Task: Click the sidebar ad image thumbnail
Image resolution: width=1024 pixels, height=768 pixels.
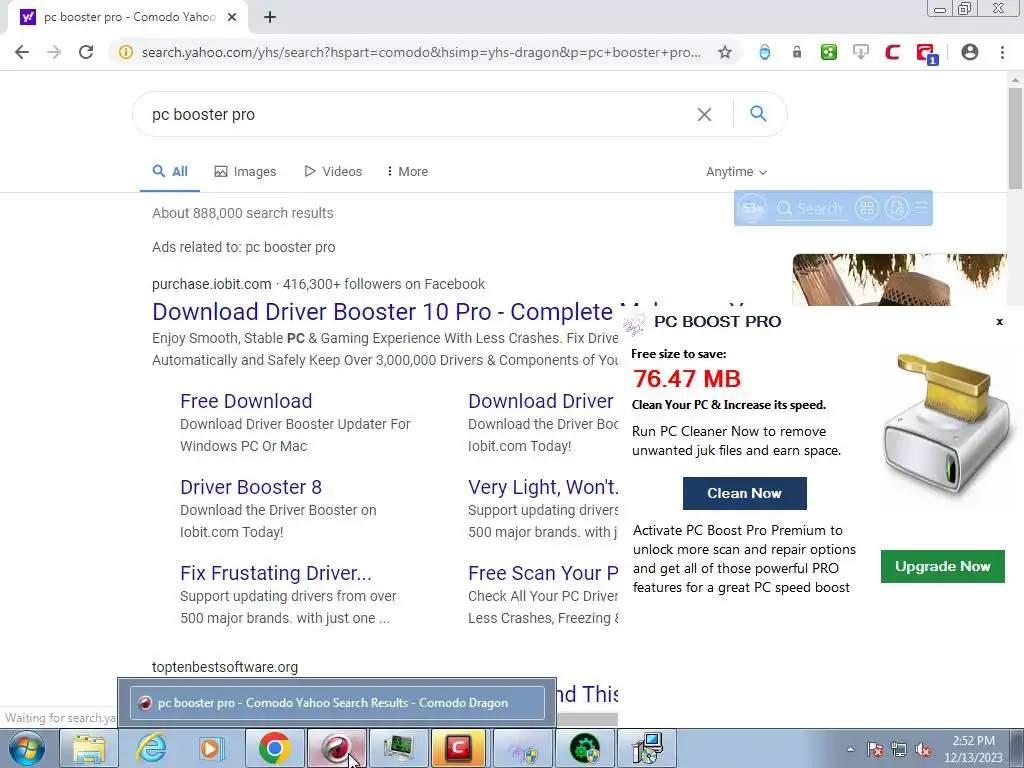Action: pyautogui.click(x=899, y=280)
